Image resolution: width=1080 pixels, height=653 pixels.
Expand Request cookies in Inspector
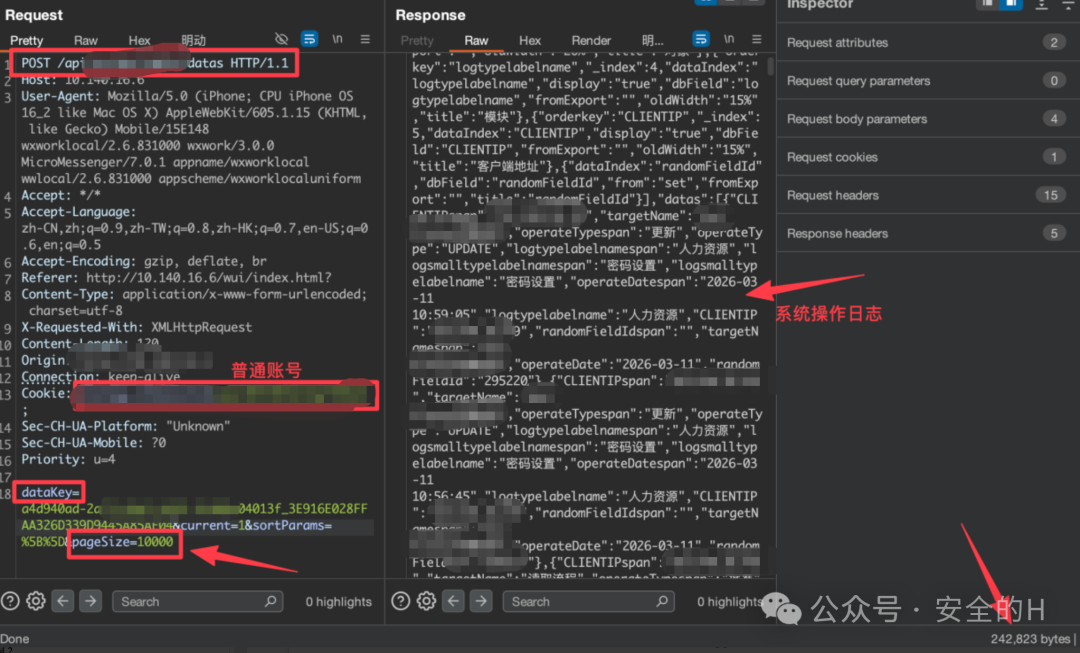pos(927,157)
